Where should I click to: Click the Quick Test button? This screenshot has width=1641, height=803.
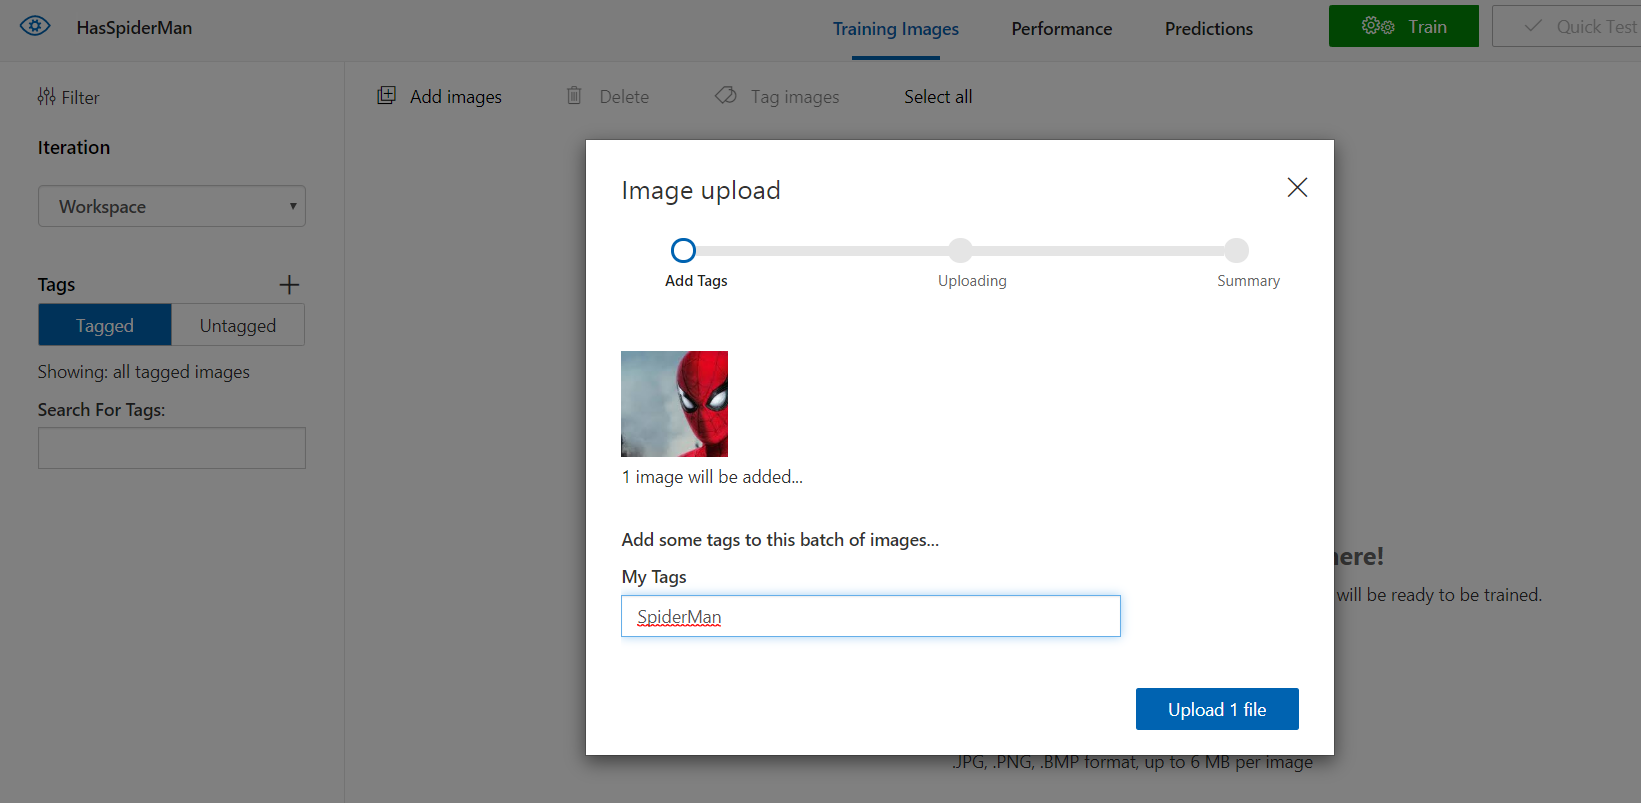click(1578, 27)
